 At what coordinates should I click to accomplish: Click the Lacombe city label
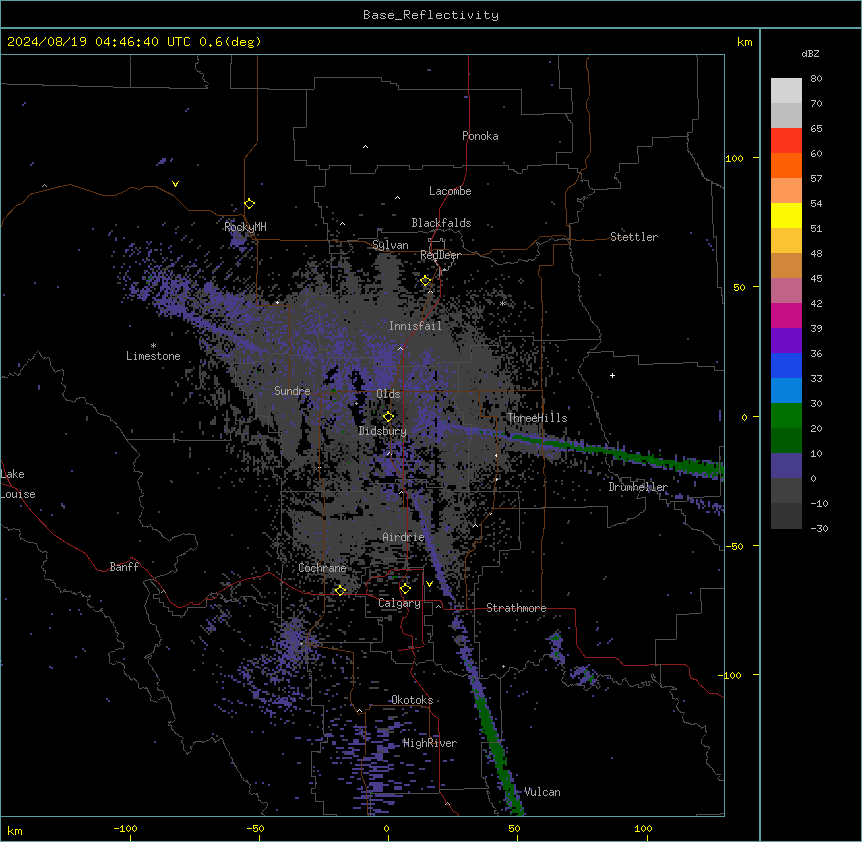pos(450,191)
